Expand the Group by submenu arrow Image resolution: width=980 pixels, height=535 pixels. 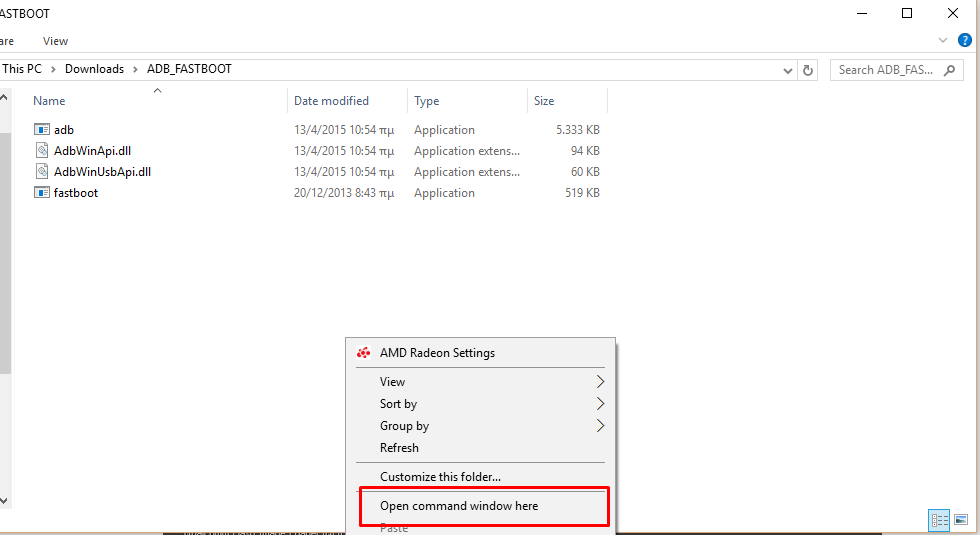coord(600,426)
